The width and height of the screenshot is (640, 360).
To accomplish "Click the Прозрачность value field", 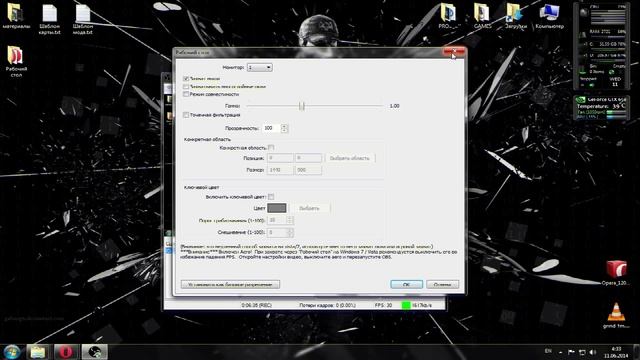I will click(271, 128).
